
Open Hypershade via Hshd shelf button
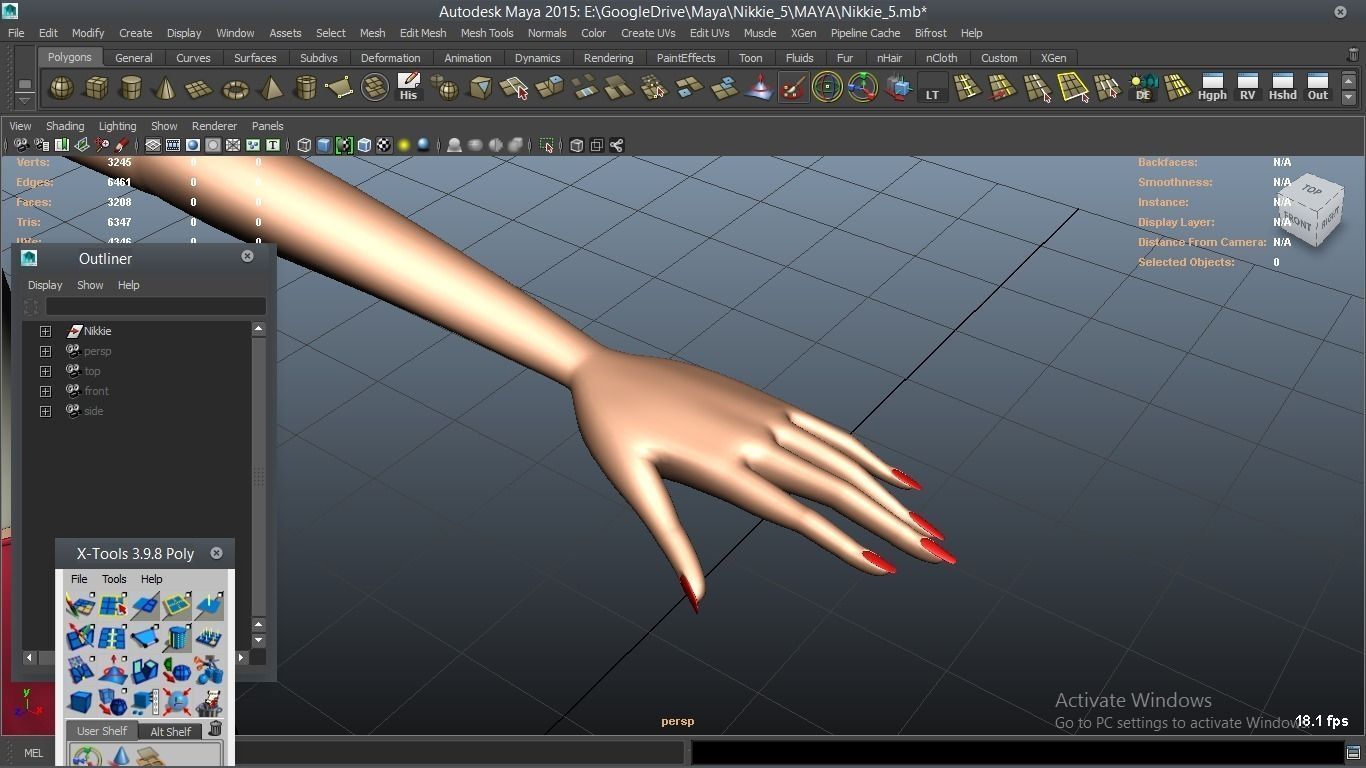click(x=1282, y=88)
